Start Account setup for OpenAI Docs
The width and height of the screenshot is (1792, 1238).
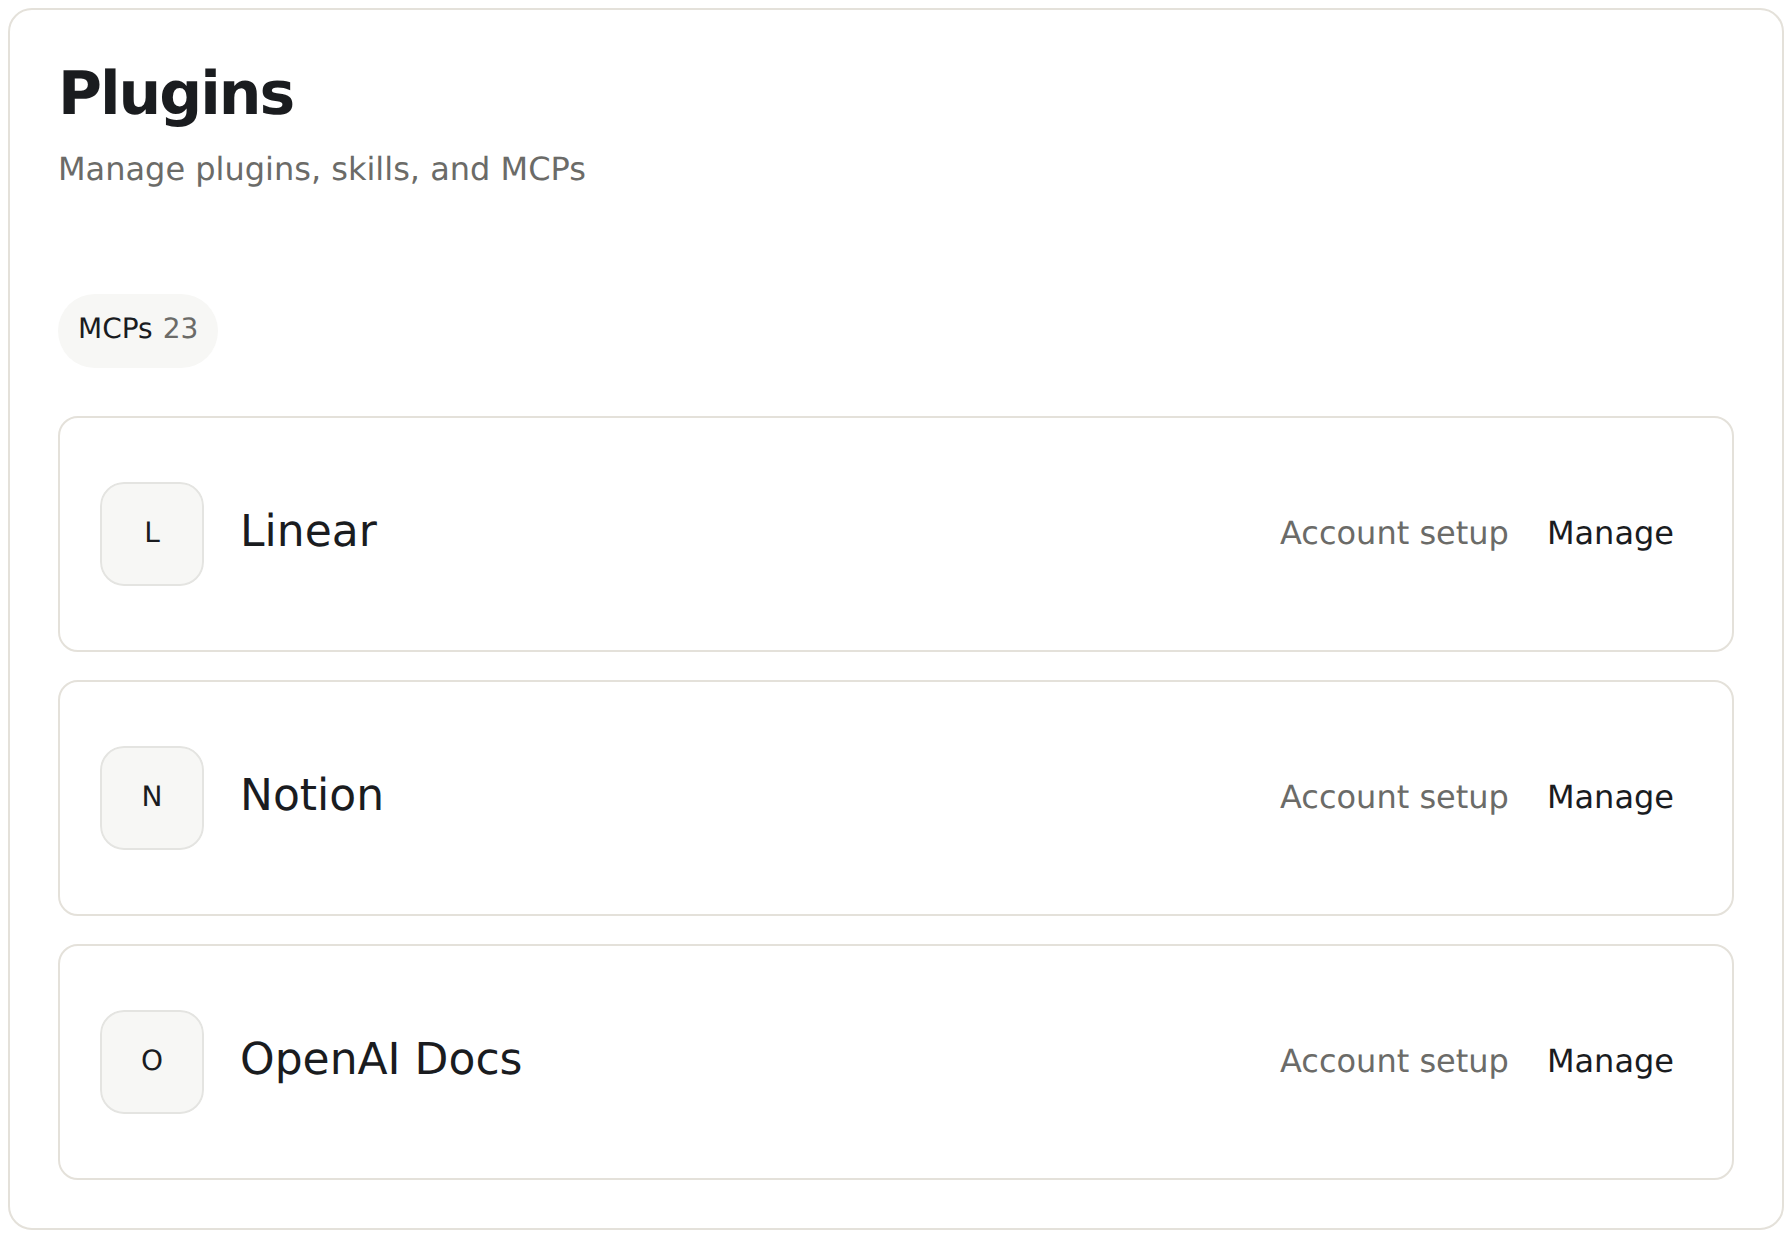pyautogui.click(x=1394, y=1061)
